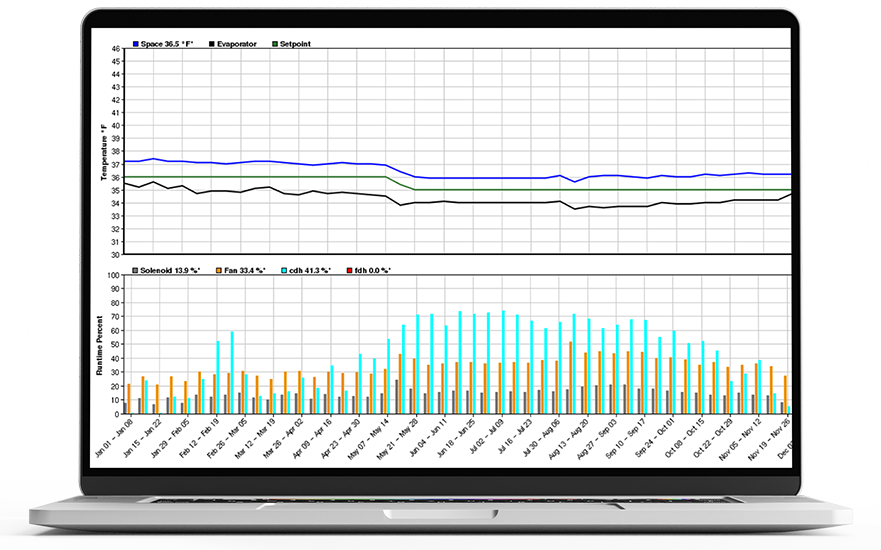Click the 'Jun 18 – Jun 25' date label
Viewport: 881px width, 550px height.
[456, 437]
